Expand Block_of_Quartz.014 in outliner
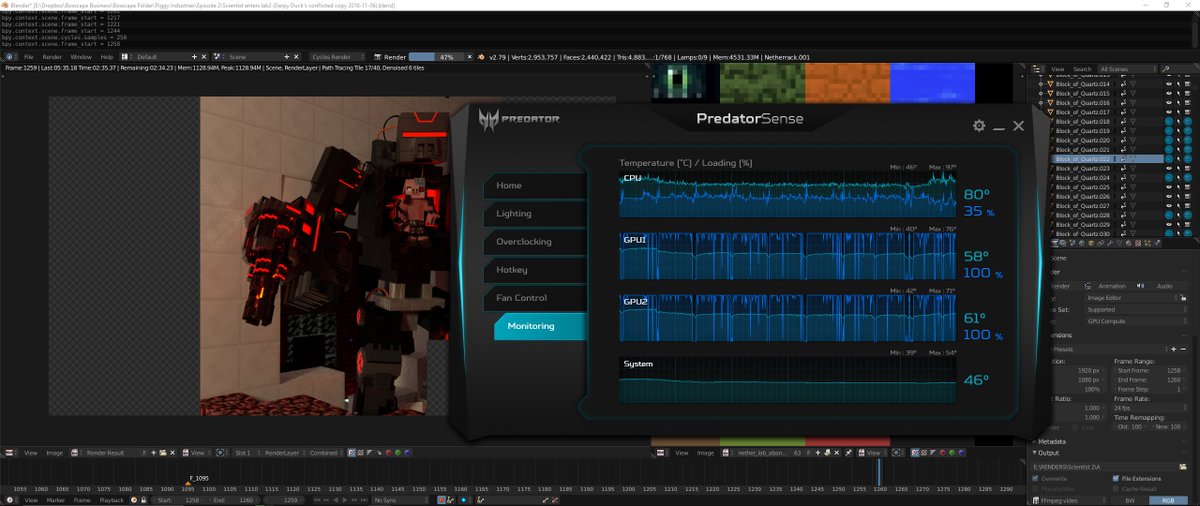The height and width of the screenshot is (506, 1200). pos(1041,84)
